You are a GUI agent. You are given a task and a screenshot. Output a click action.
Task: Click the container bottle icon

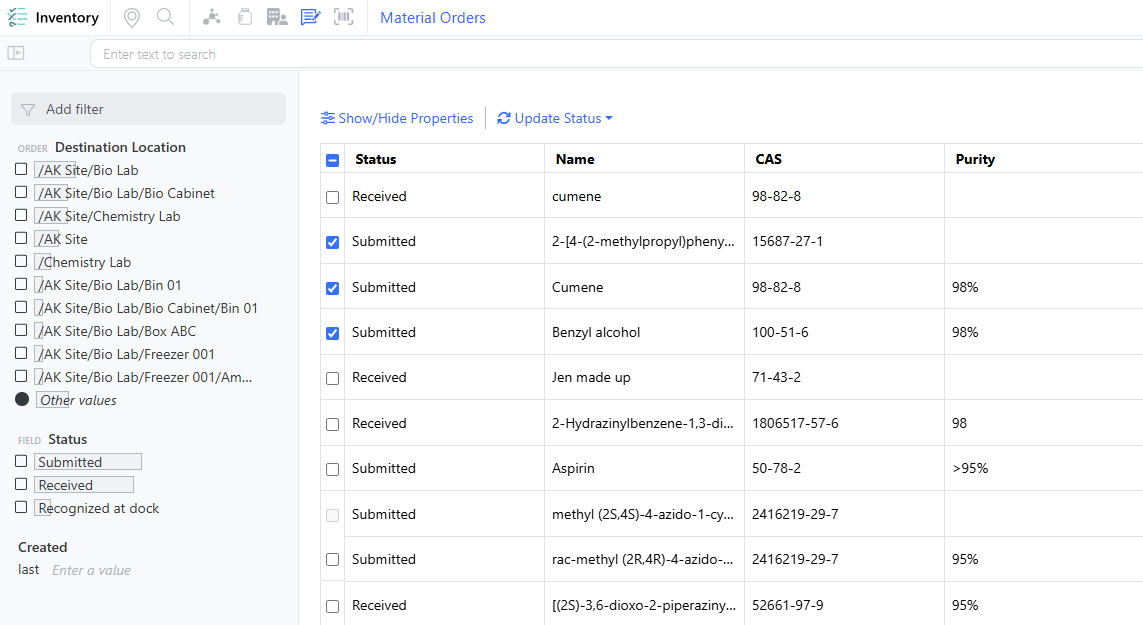(245, 17)
